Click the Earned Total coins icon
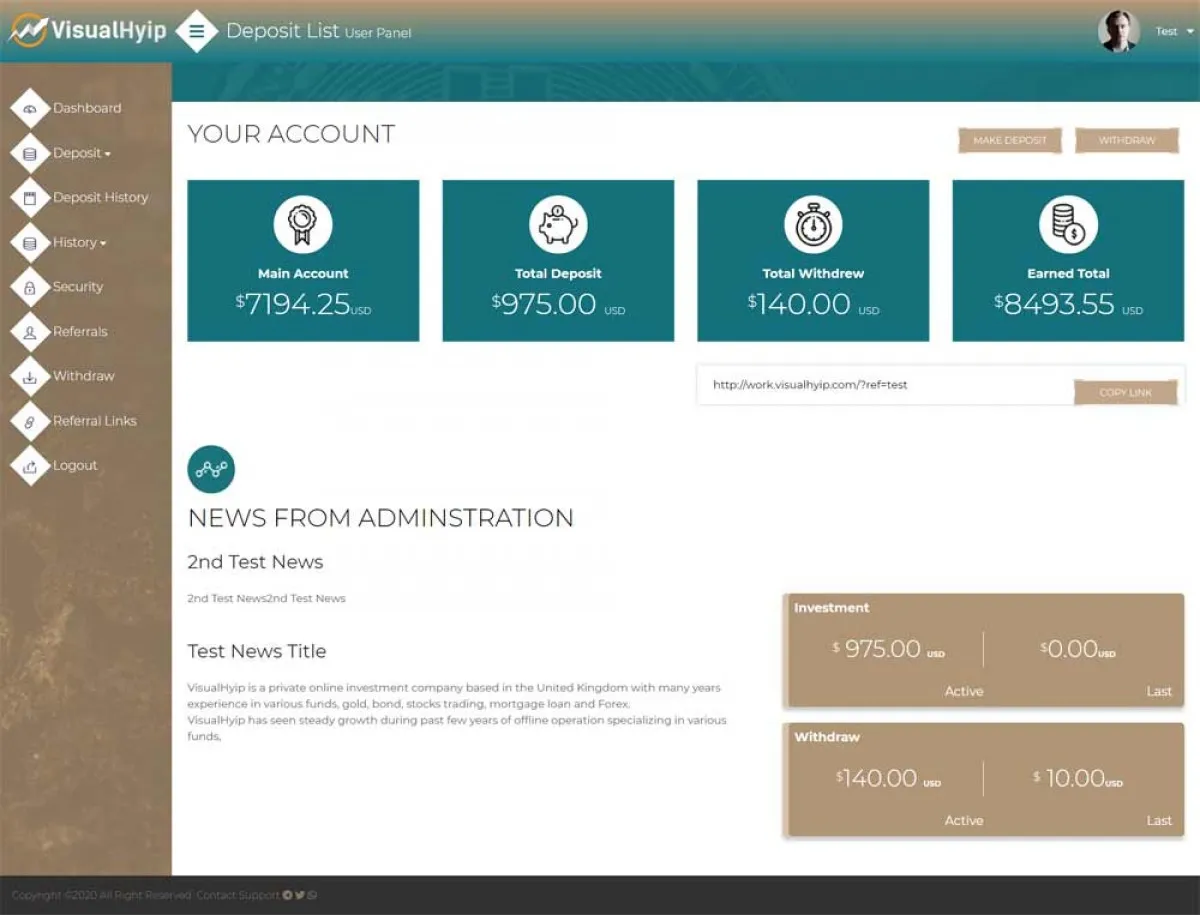 1068,224
